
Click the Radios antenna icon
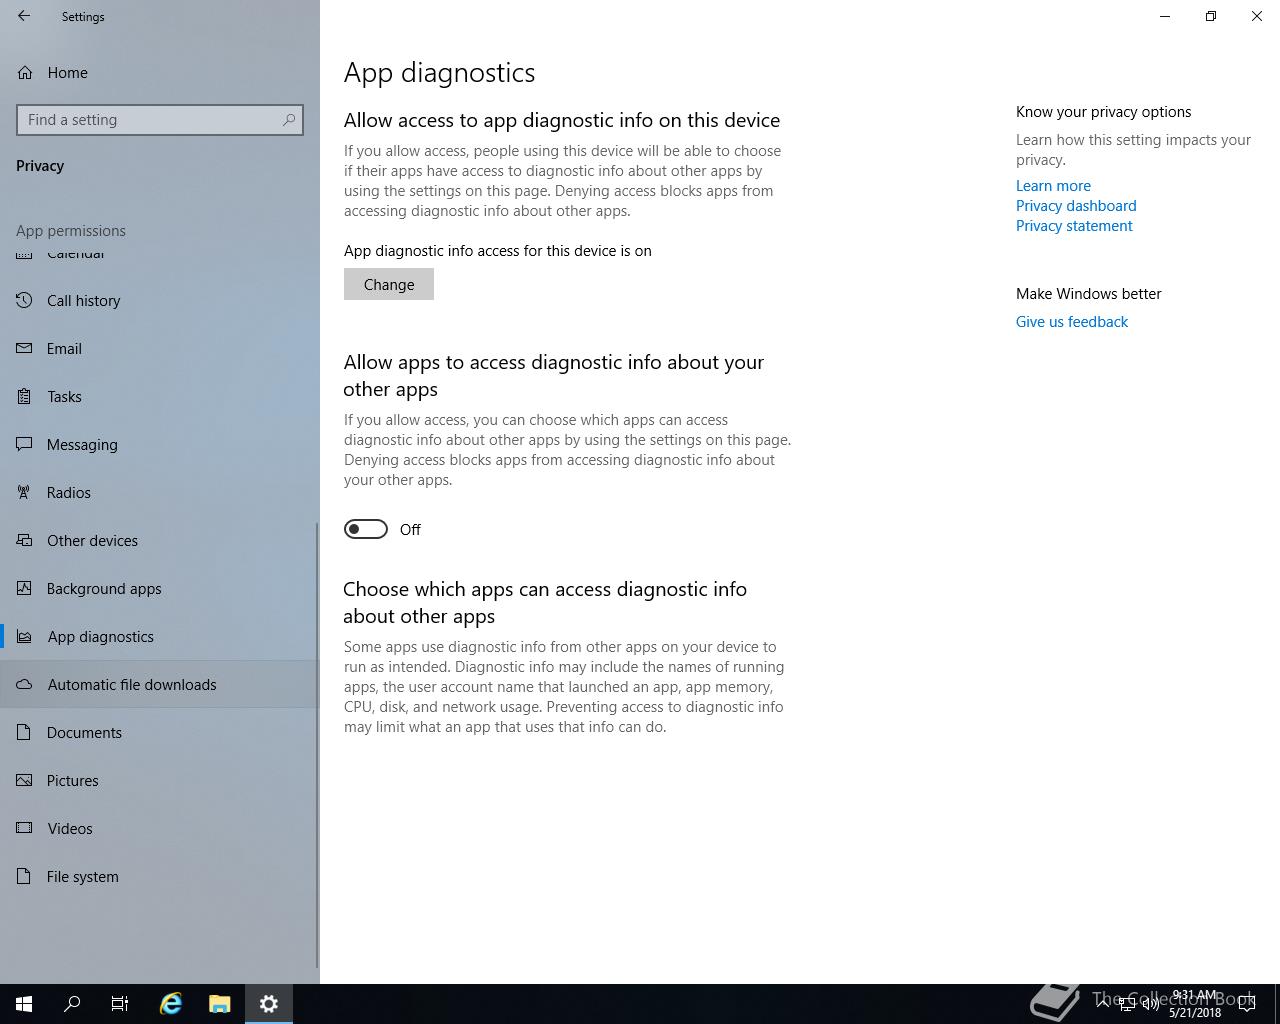[24, 492]
